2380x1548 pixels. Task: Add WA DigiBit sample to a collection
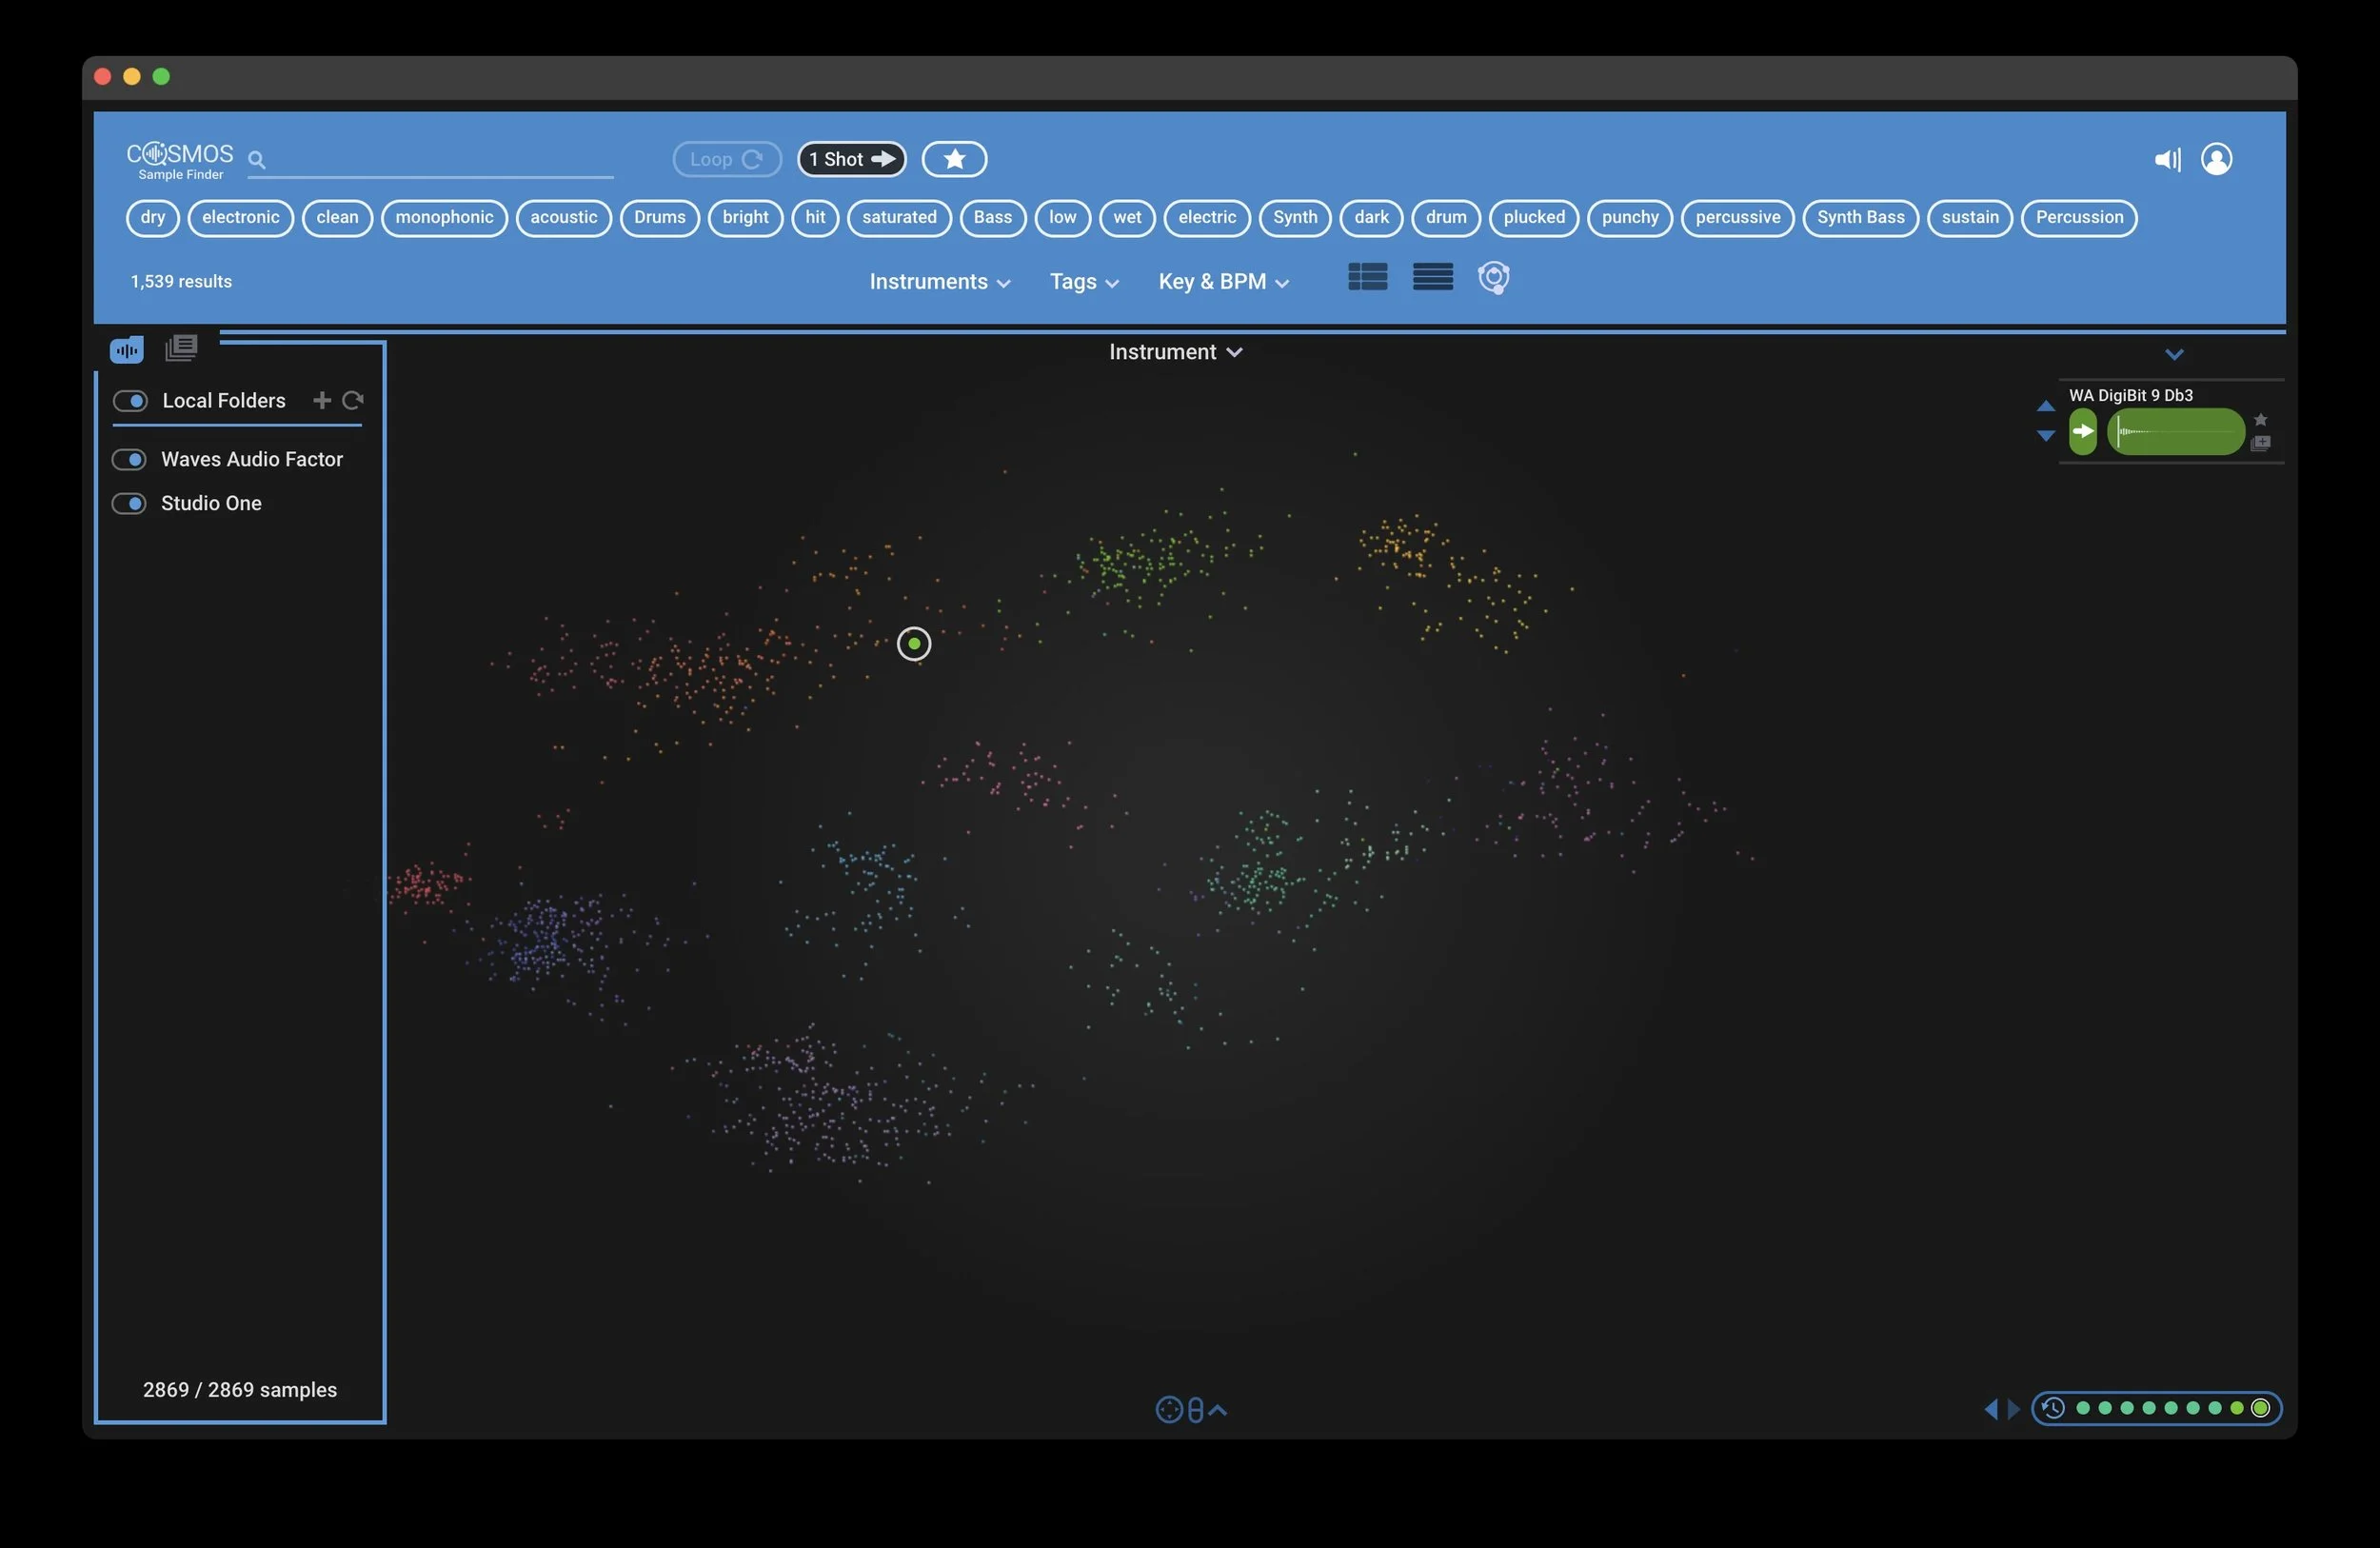[2260, 443]
